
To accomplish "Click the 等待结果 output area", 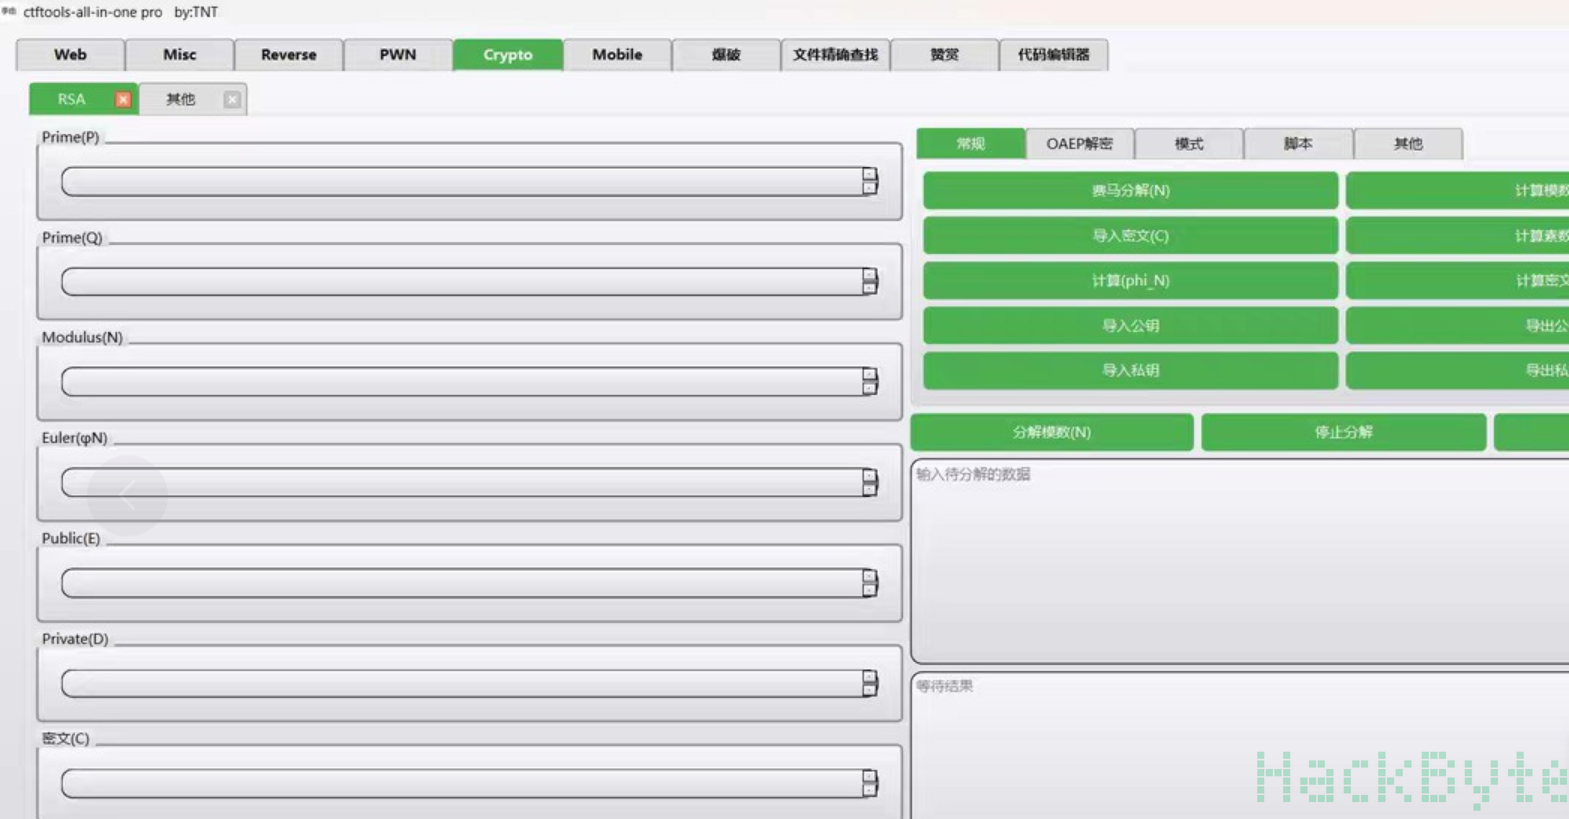I will [x=1240, y=746].
